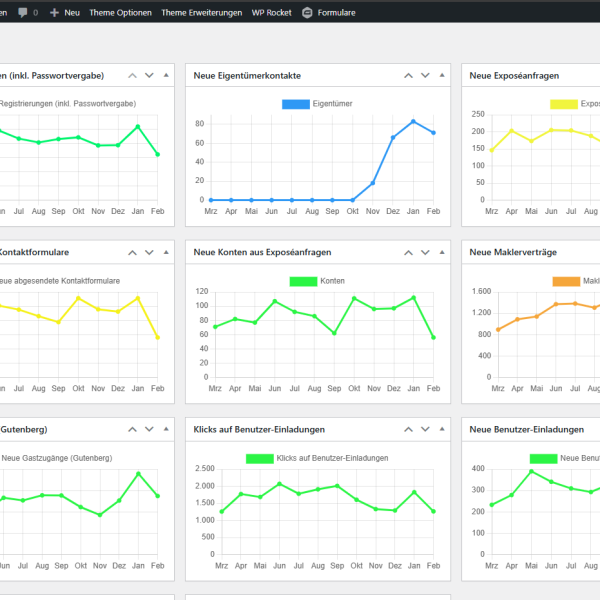Move Neue Eigentümerkontakte widget down
600x600 pixels.
pos(425,75)
